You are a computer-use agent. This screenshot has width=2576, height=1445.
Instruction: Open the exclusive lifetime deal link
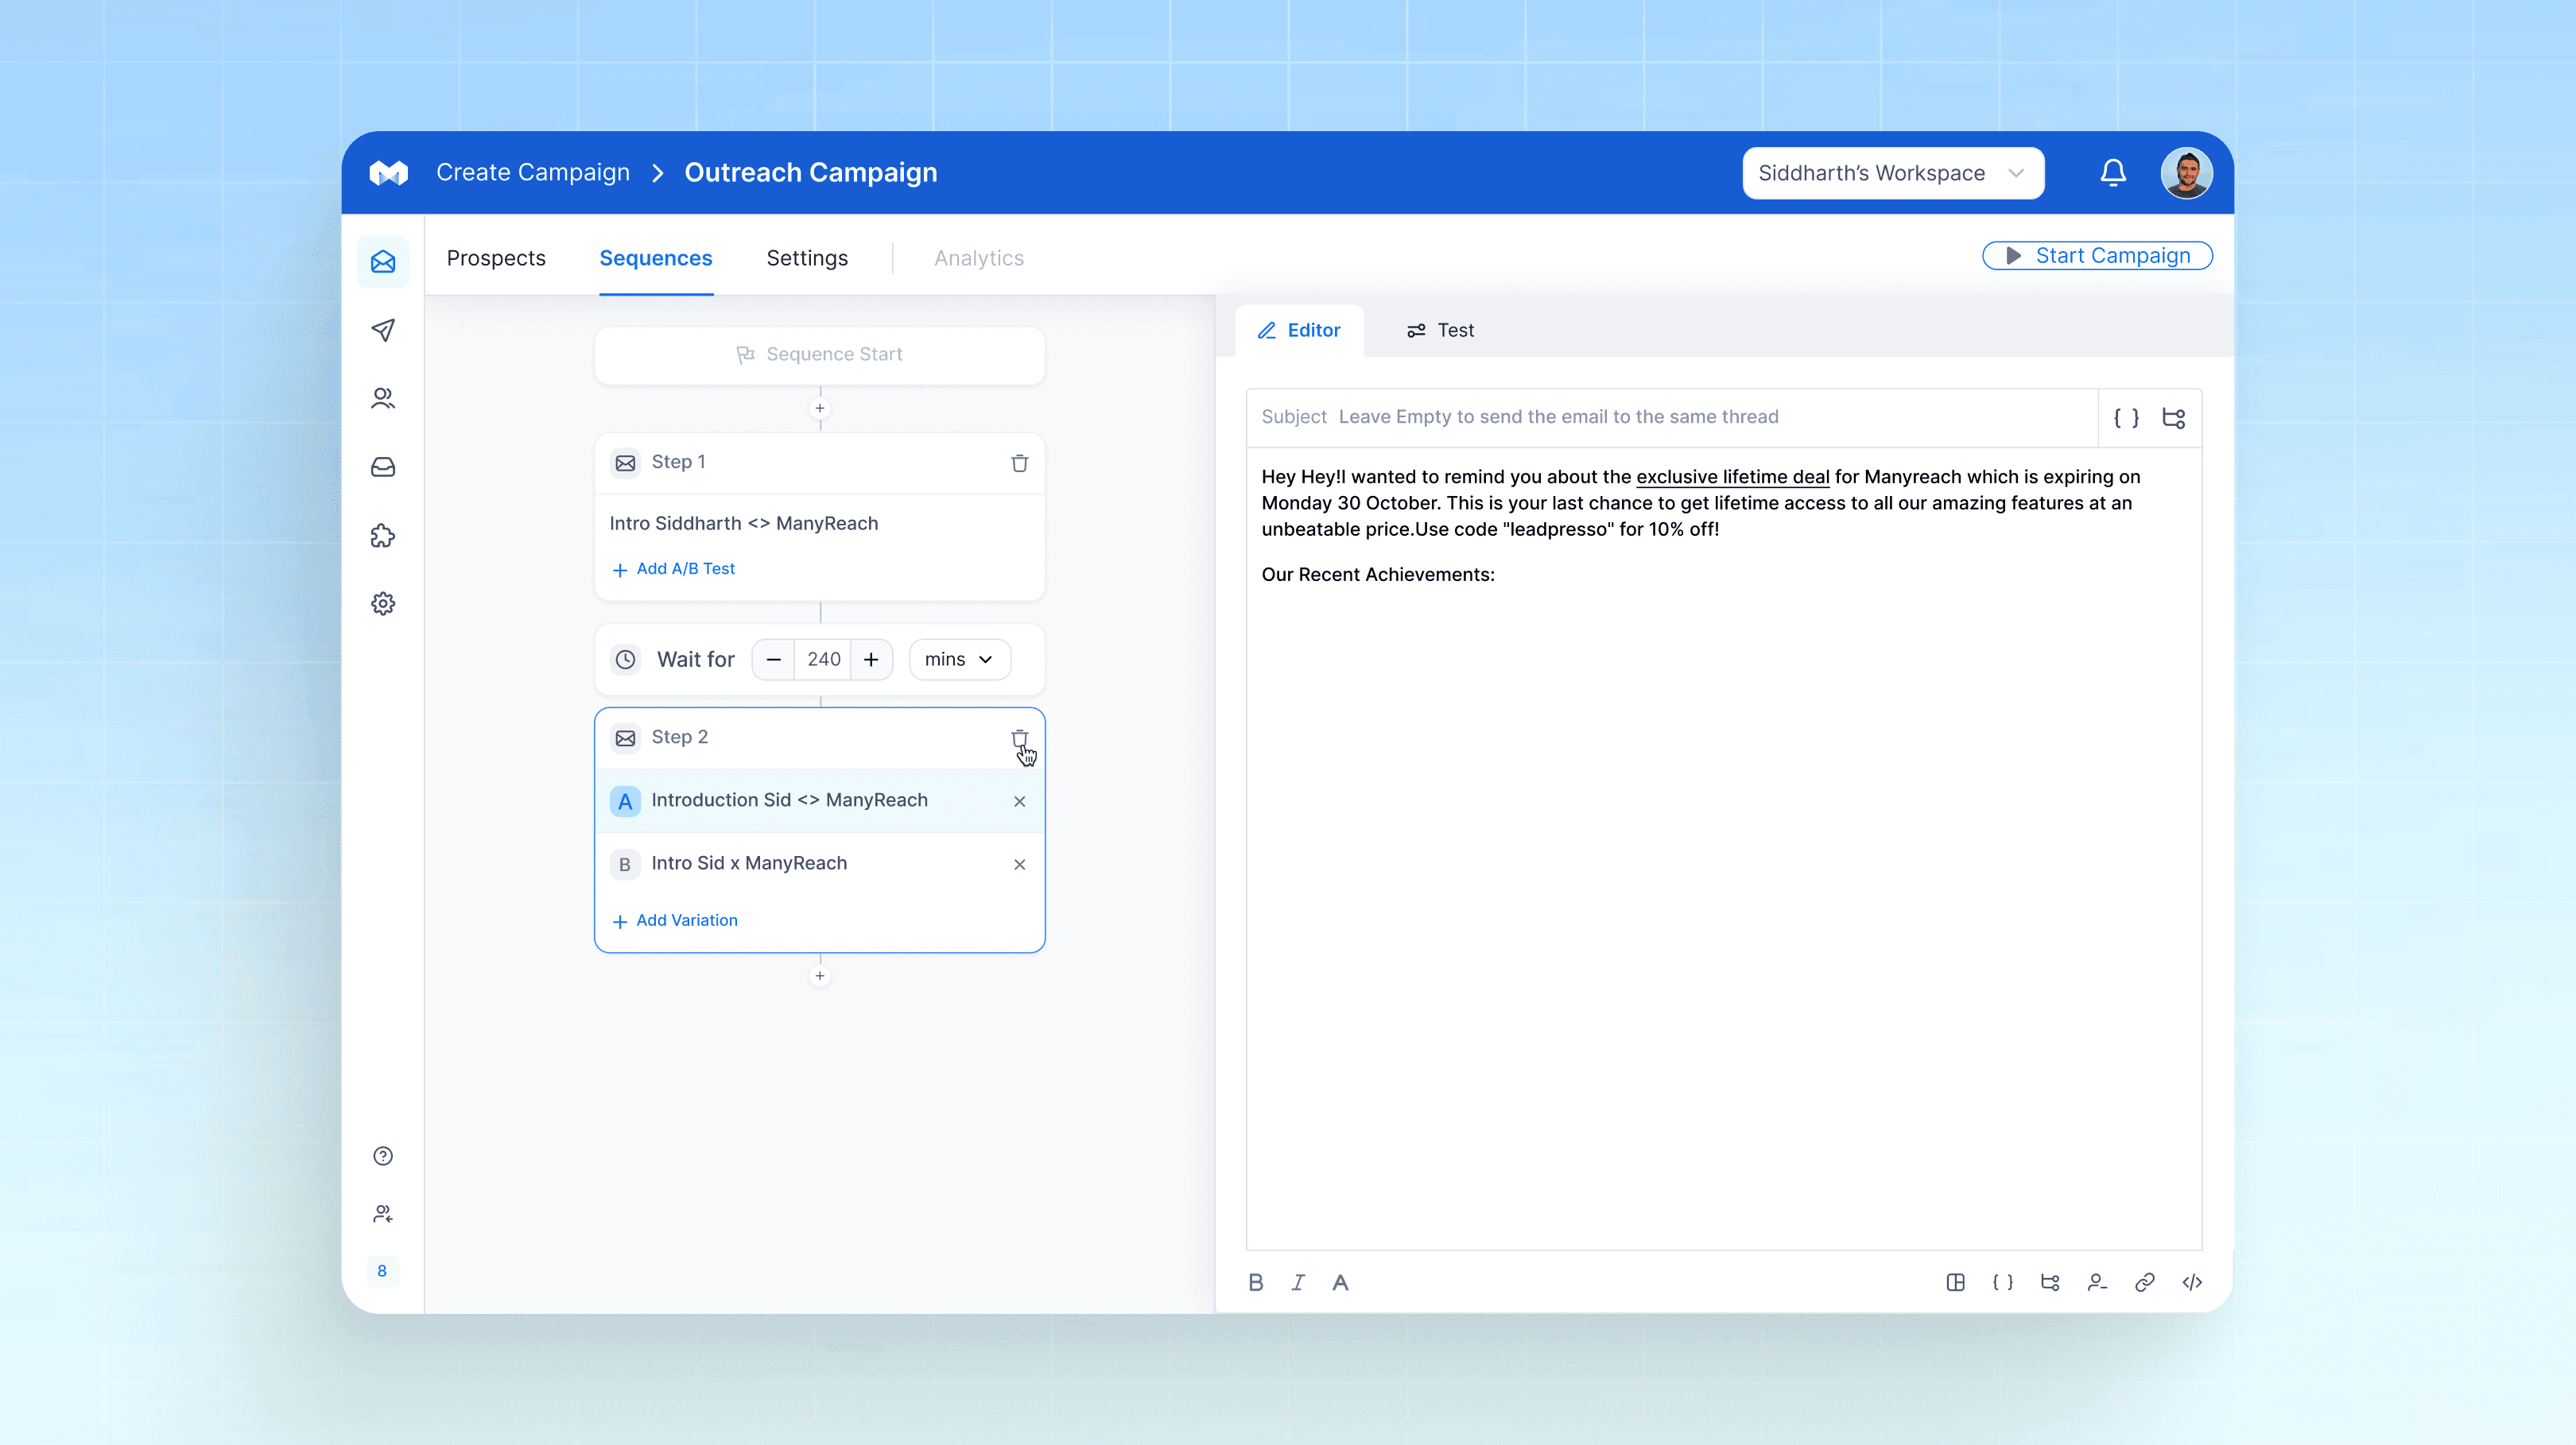1732,477
